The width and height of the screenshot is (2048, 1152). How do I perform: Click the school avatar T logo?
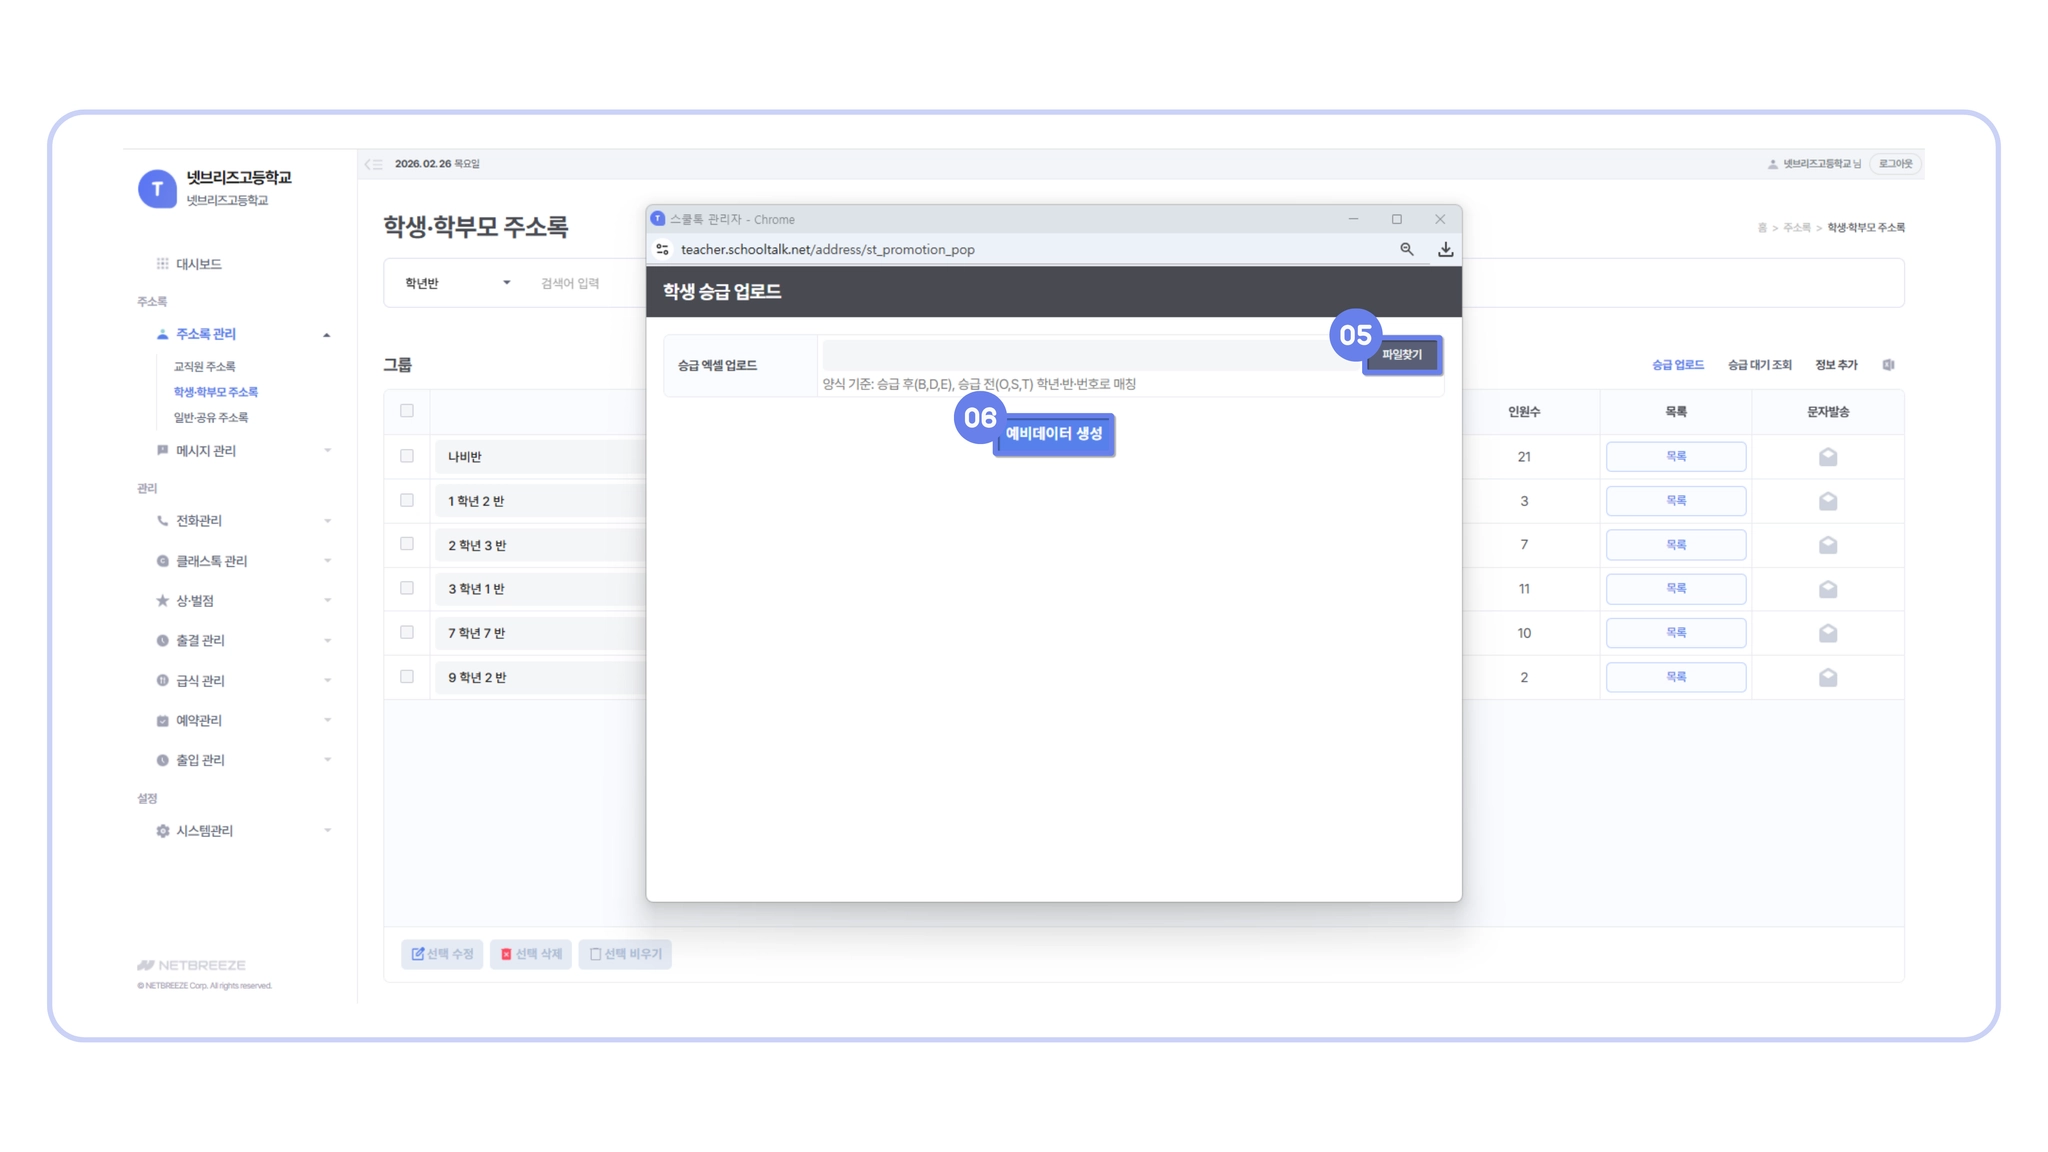157,188
